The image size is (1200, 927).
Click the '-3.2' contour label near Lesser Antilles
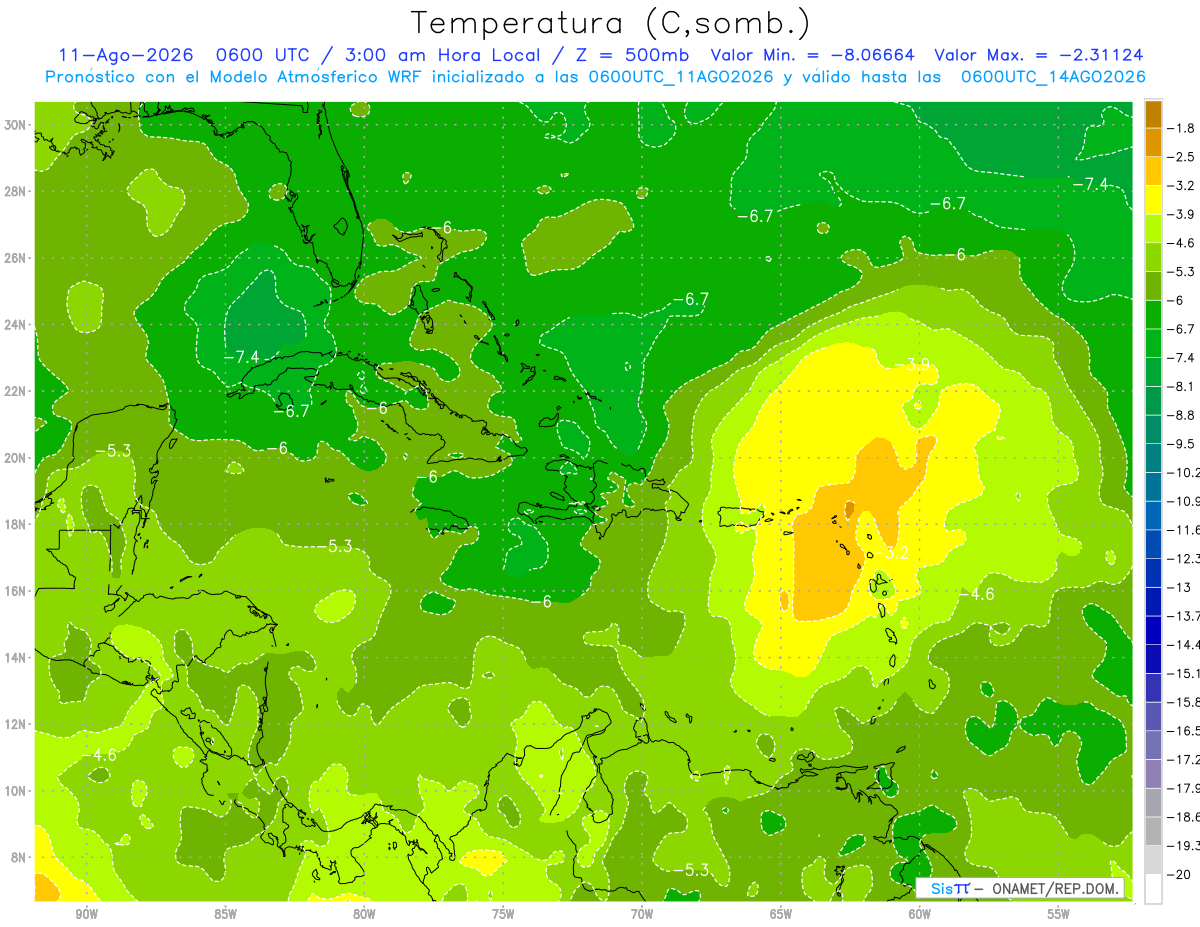tap(892, 552)
